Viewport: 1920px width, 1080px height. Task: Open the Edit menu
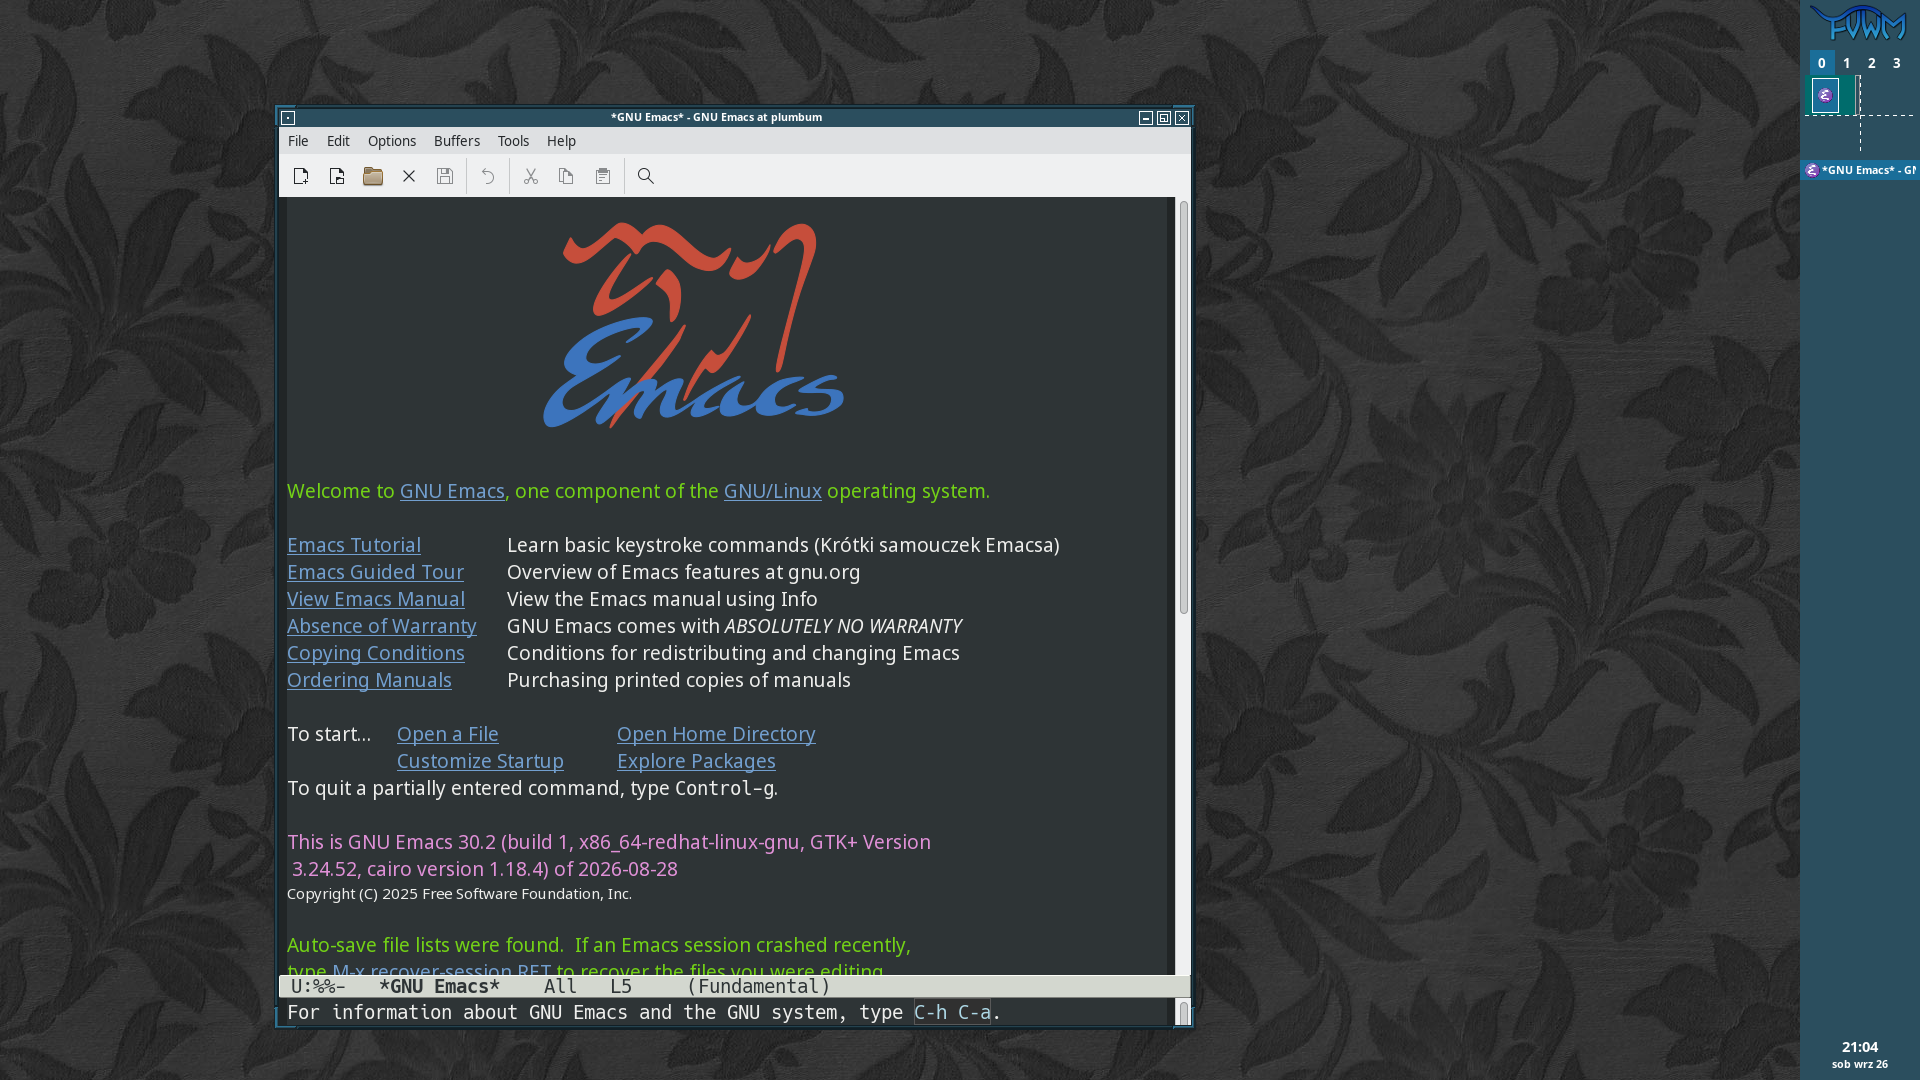tap(338, 141)
